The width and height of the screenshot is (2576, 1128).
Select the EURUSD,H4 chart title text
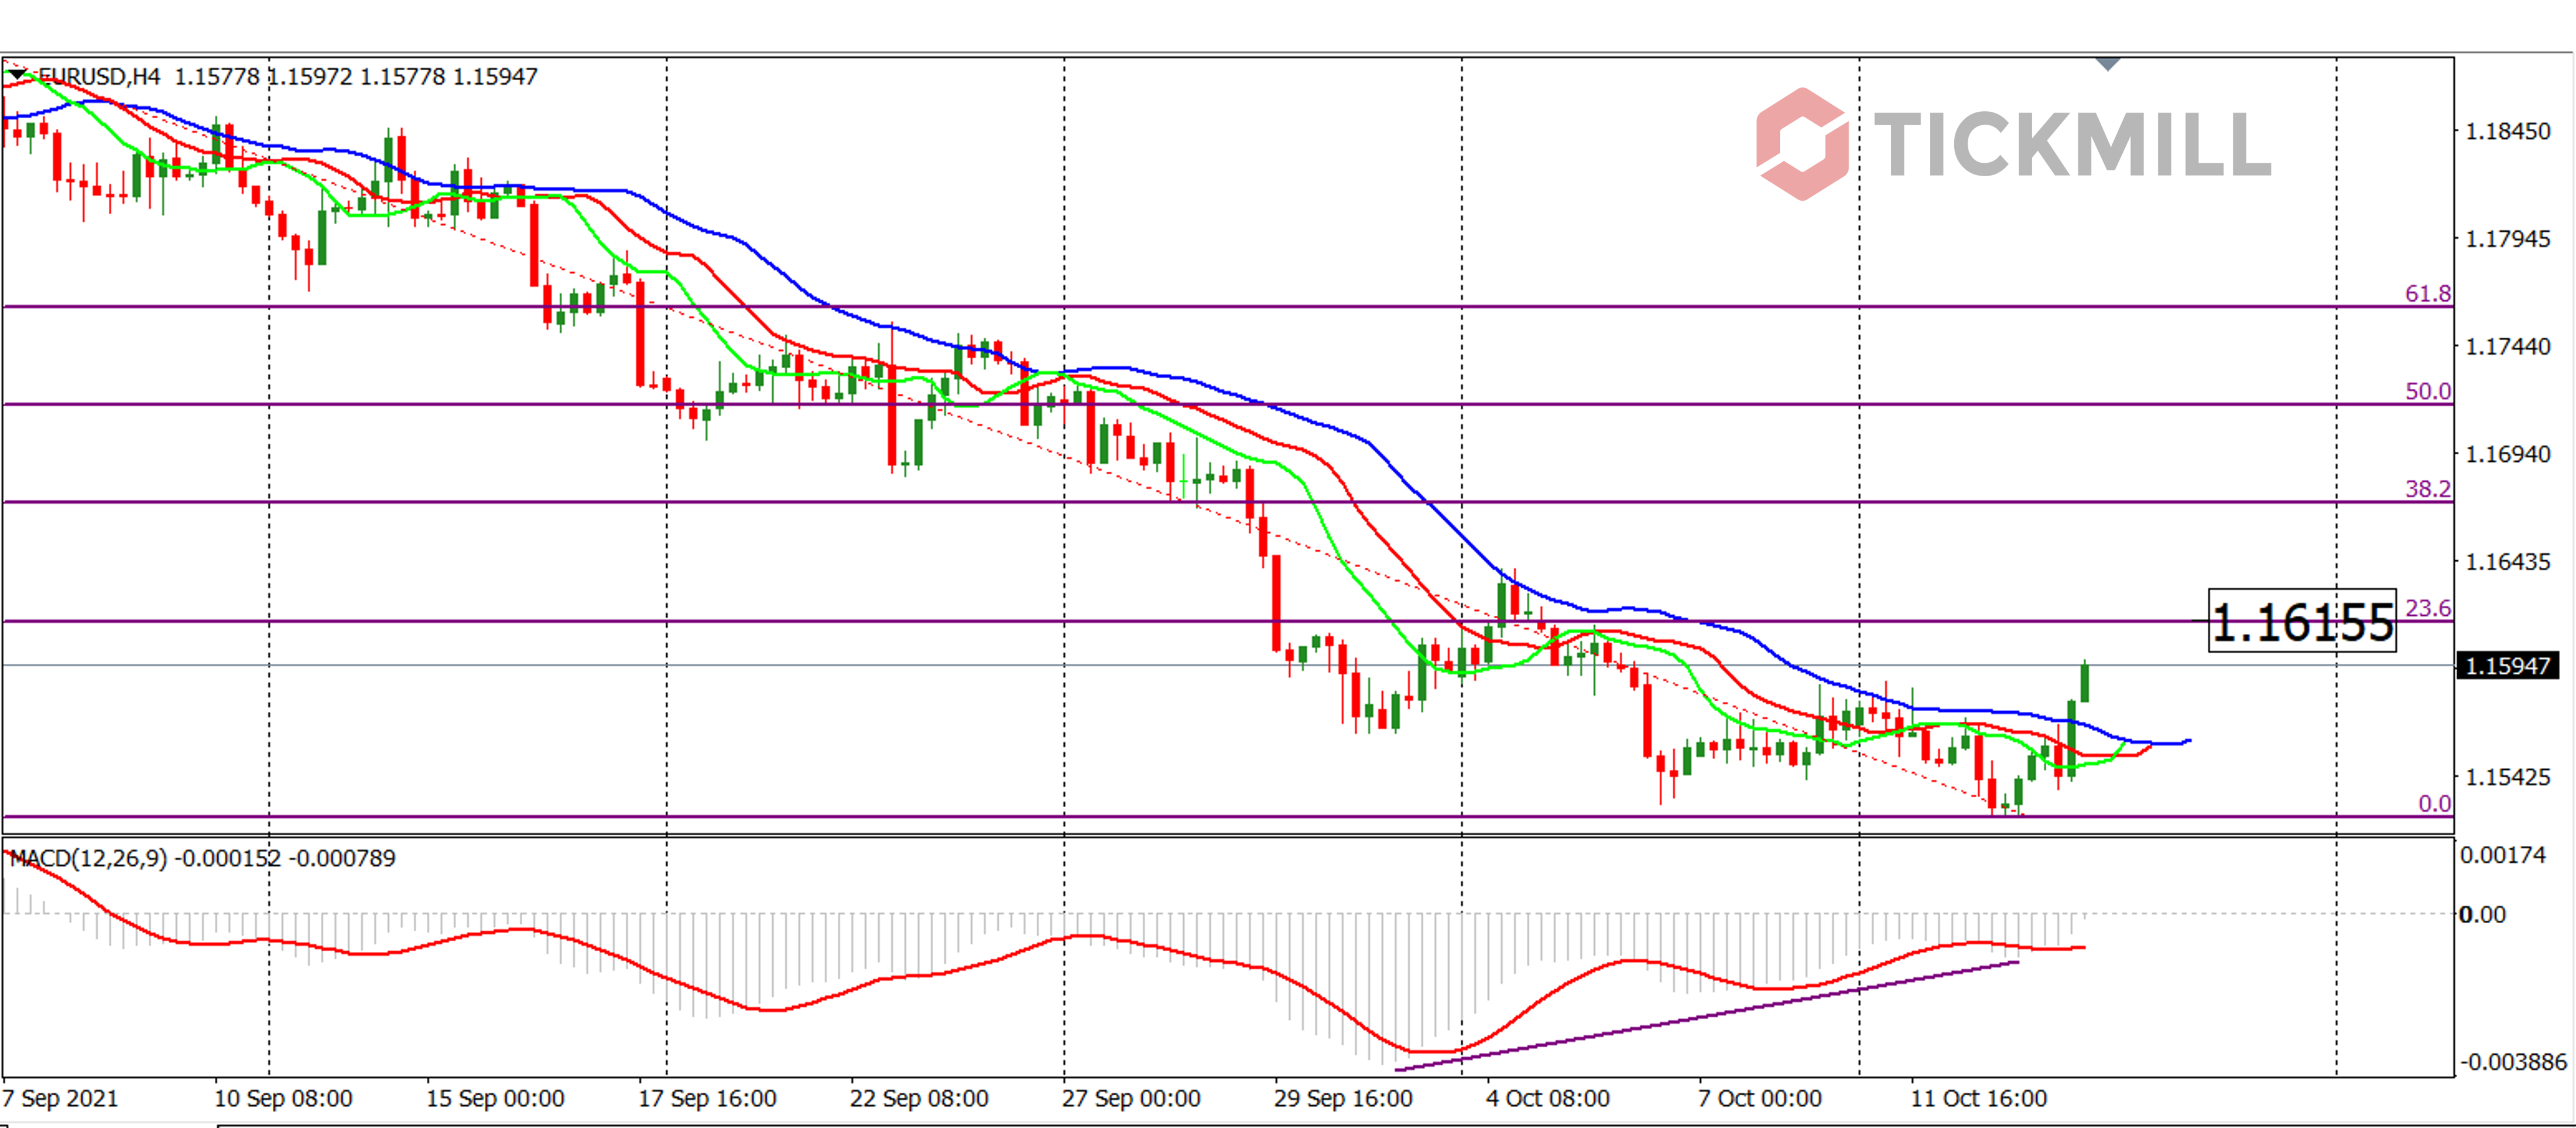[x=99, y=77]
